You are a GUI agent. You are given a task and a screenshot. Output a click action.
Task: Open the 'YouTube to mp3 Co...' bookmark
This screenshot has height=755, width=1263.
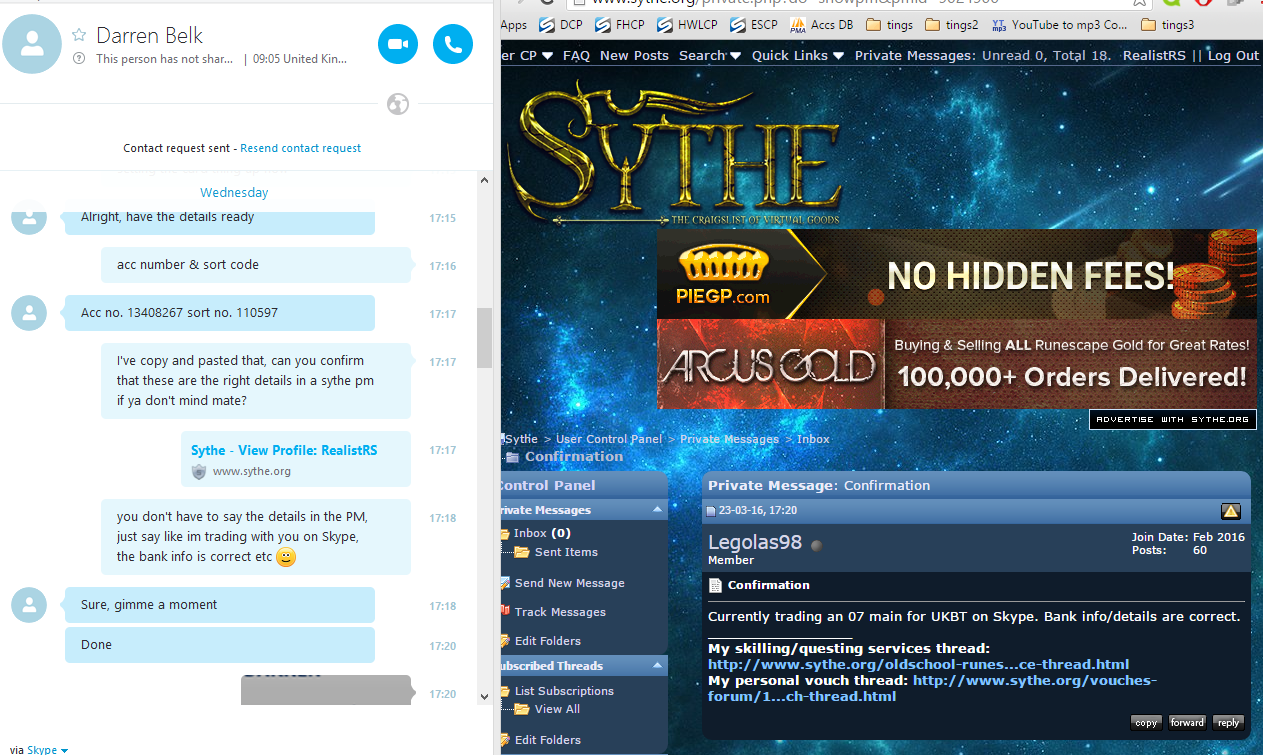coord(1059,25)
